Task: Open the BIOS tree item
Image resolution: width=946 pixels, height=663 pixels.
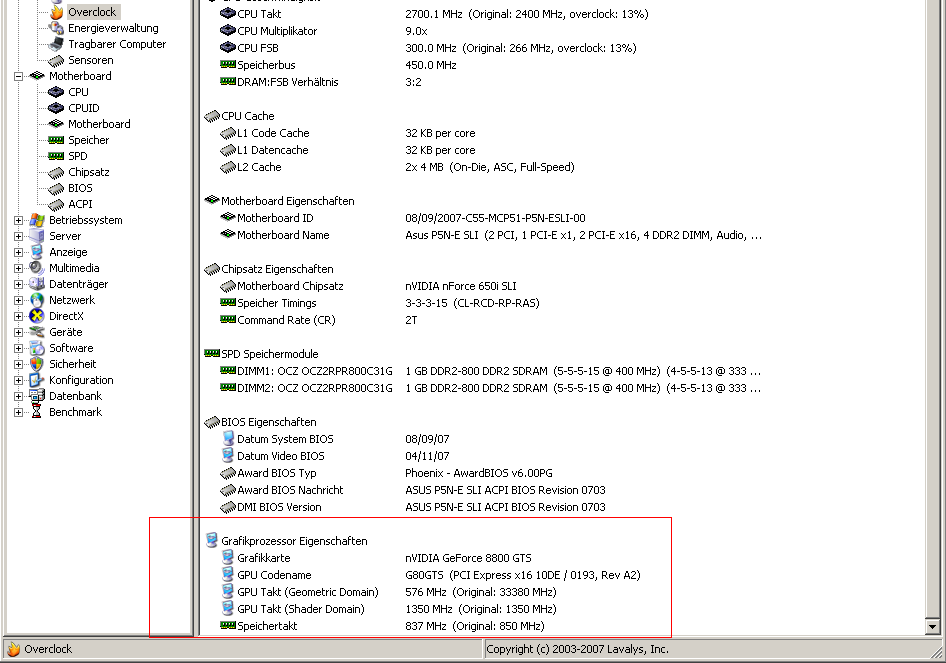Action: pyautogui.click(x=80, y=188)
